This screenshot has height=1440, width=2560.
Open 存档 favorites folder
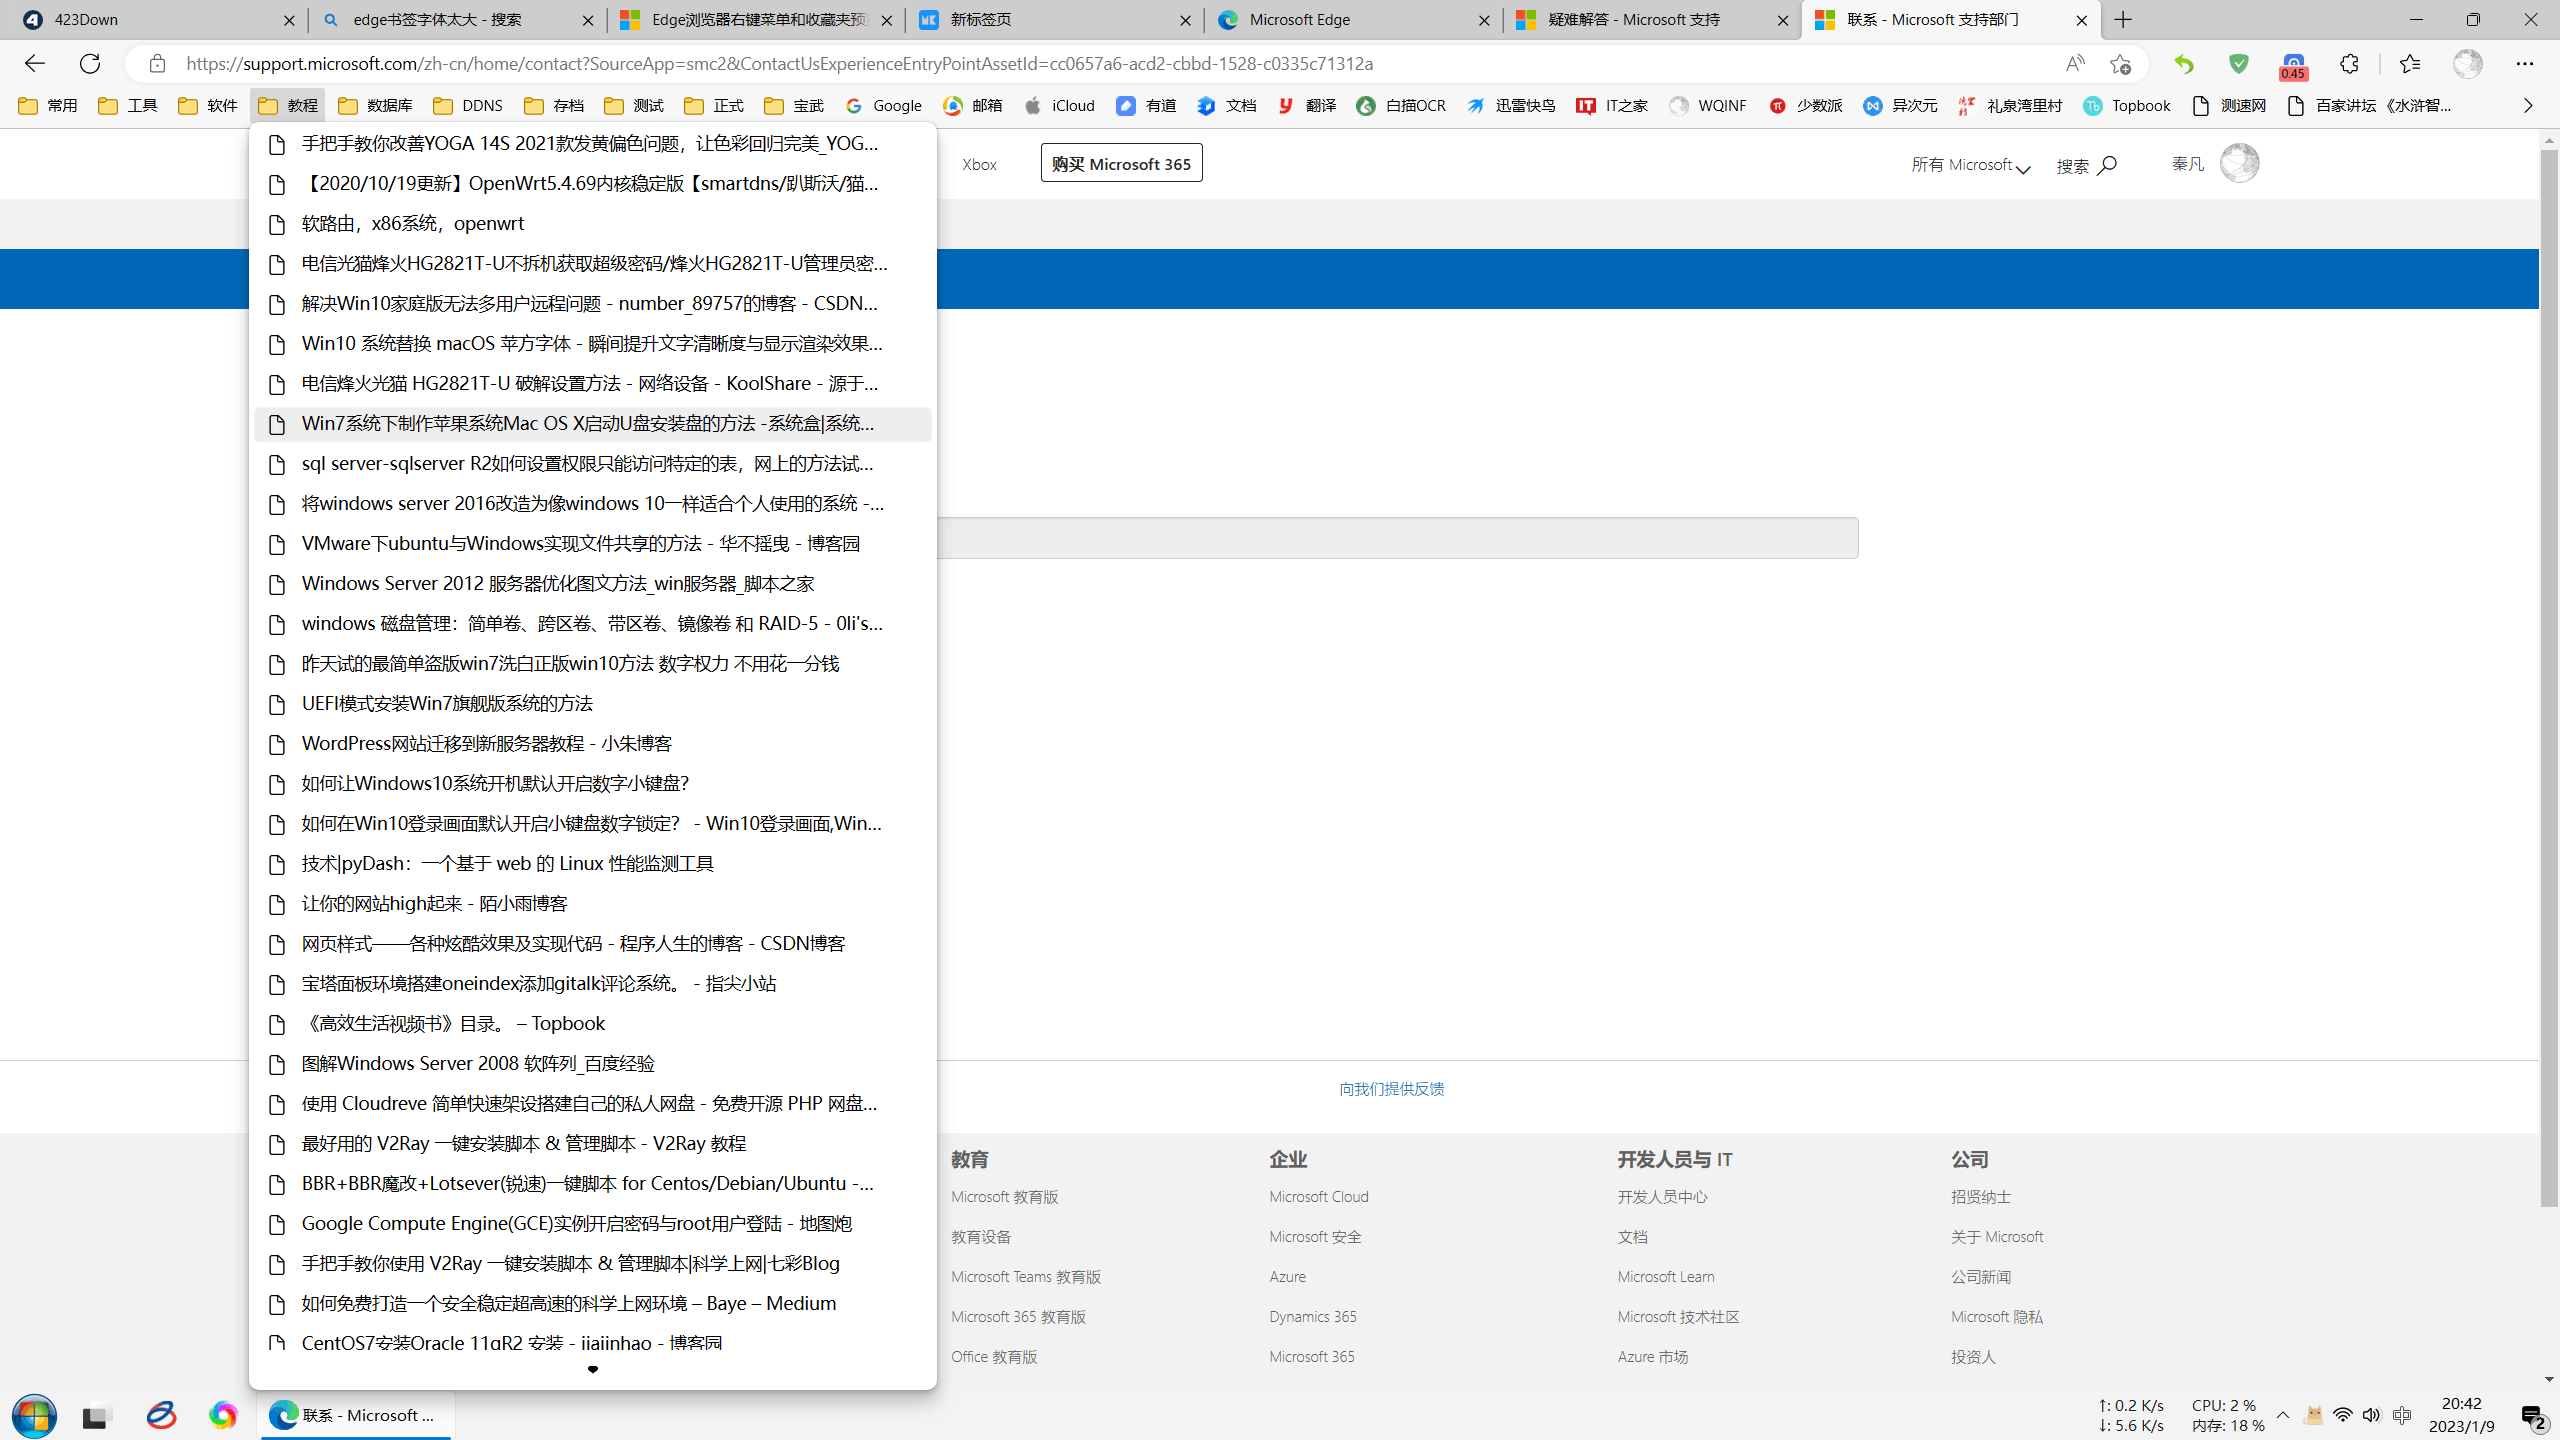pyautogui.click(x=554, y=106)
